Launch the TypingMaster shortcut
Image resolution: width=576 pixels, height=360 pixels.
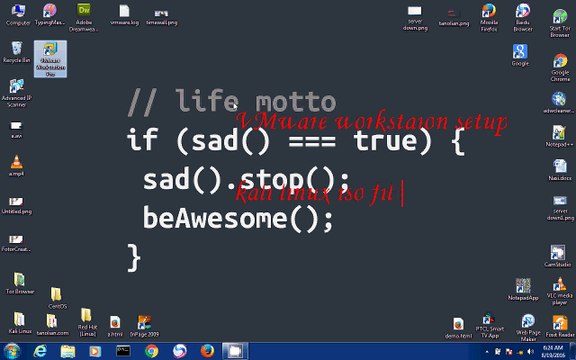tap(50, 15)
